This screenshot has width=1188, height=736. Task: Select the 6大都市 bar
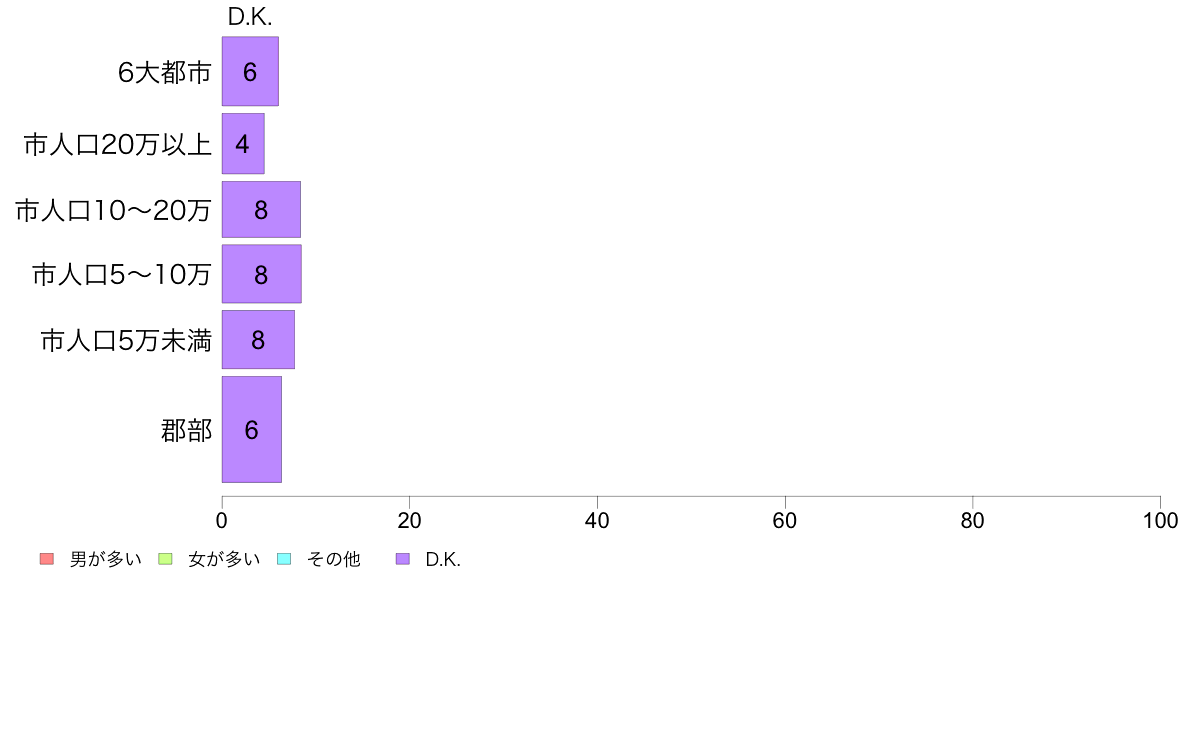coord(250,71)
